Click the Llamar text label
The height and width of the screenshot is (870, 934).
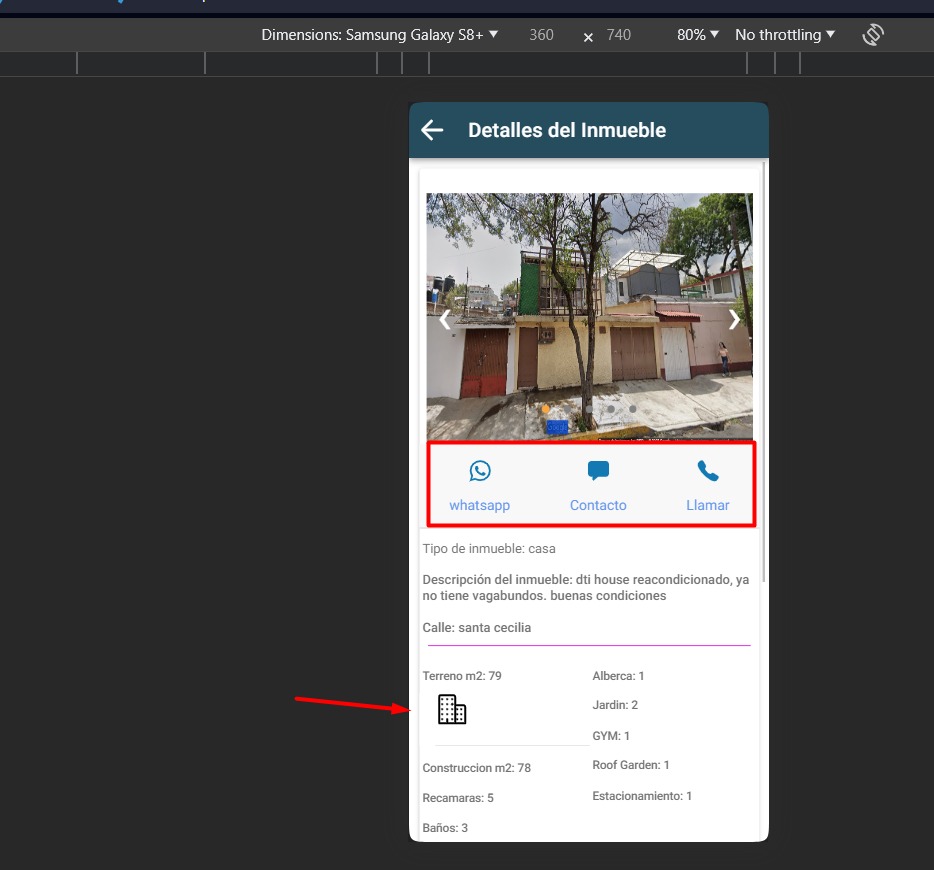707,505
